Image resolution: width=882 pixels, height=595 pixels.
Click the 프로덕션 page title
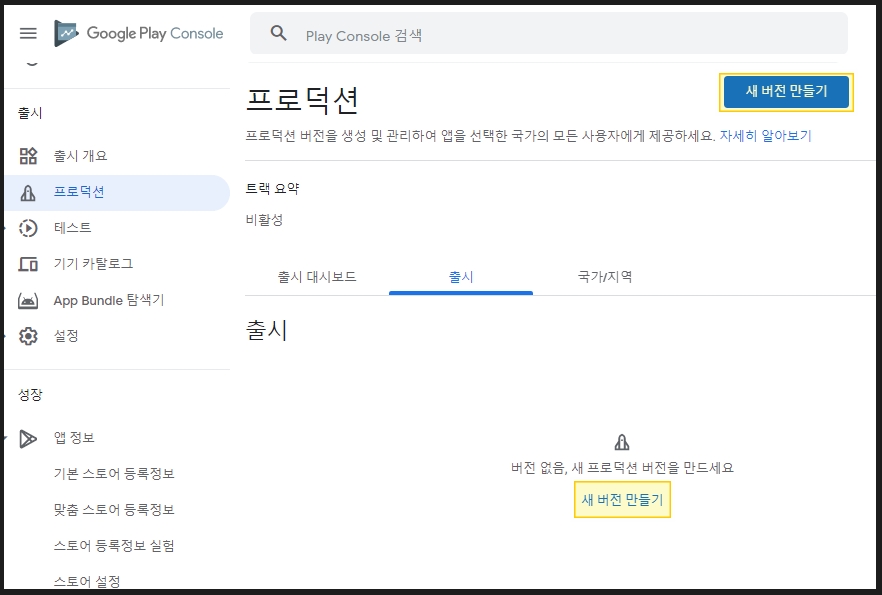[x=303, y=100]
